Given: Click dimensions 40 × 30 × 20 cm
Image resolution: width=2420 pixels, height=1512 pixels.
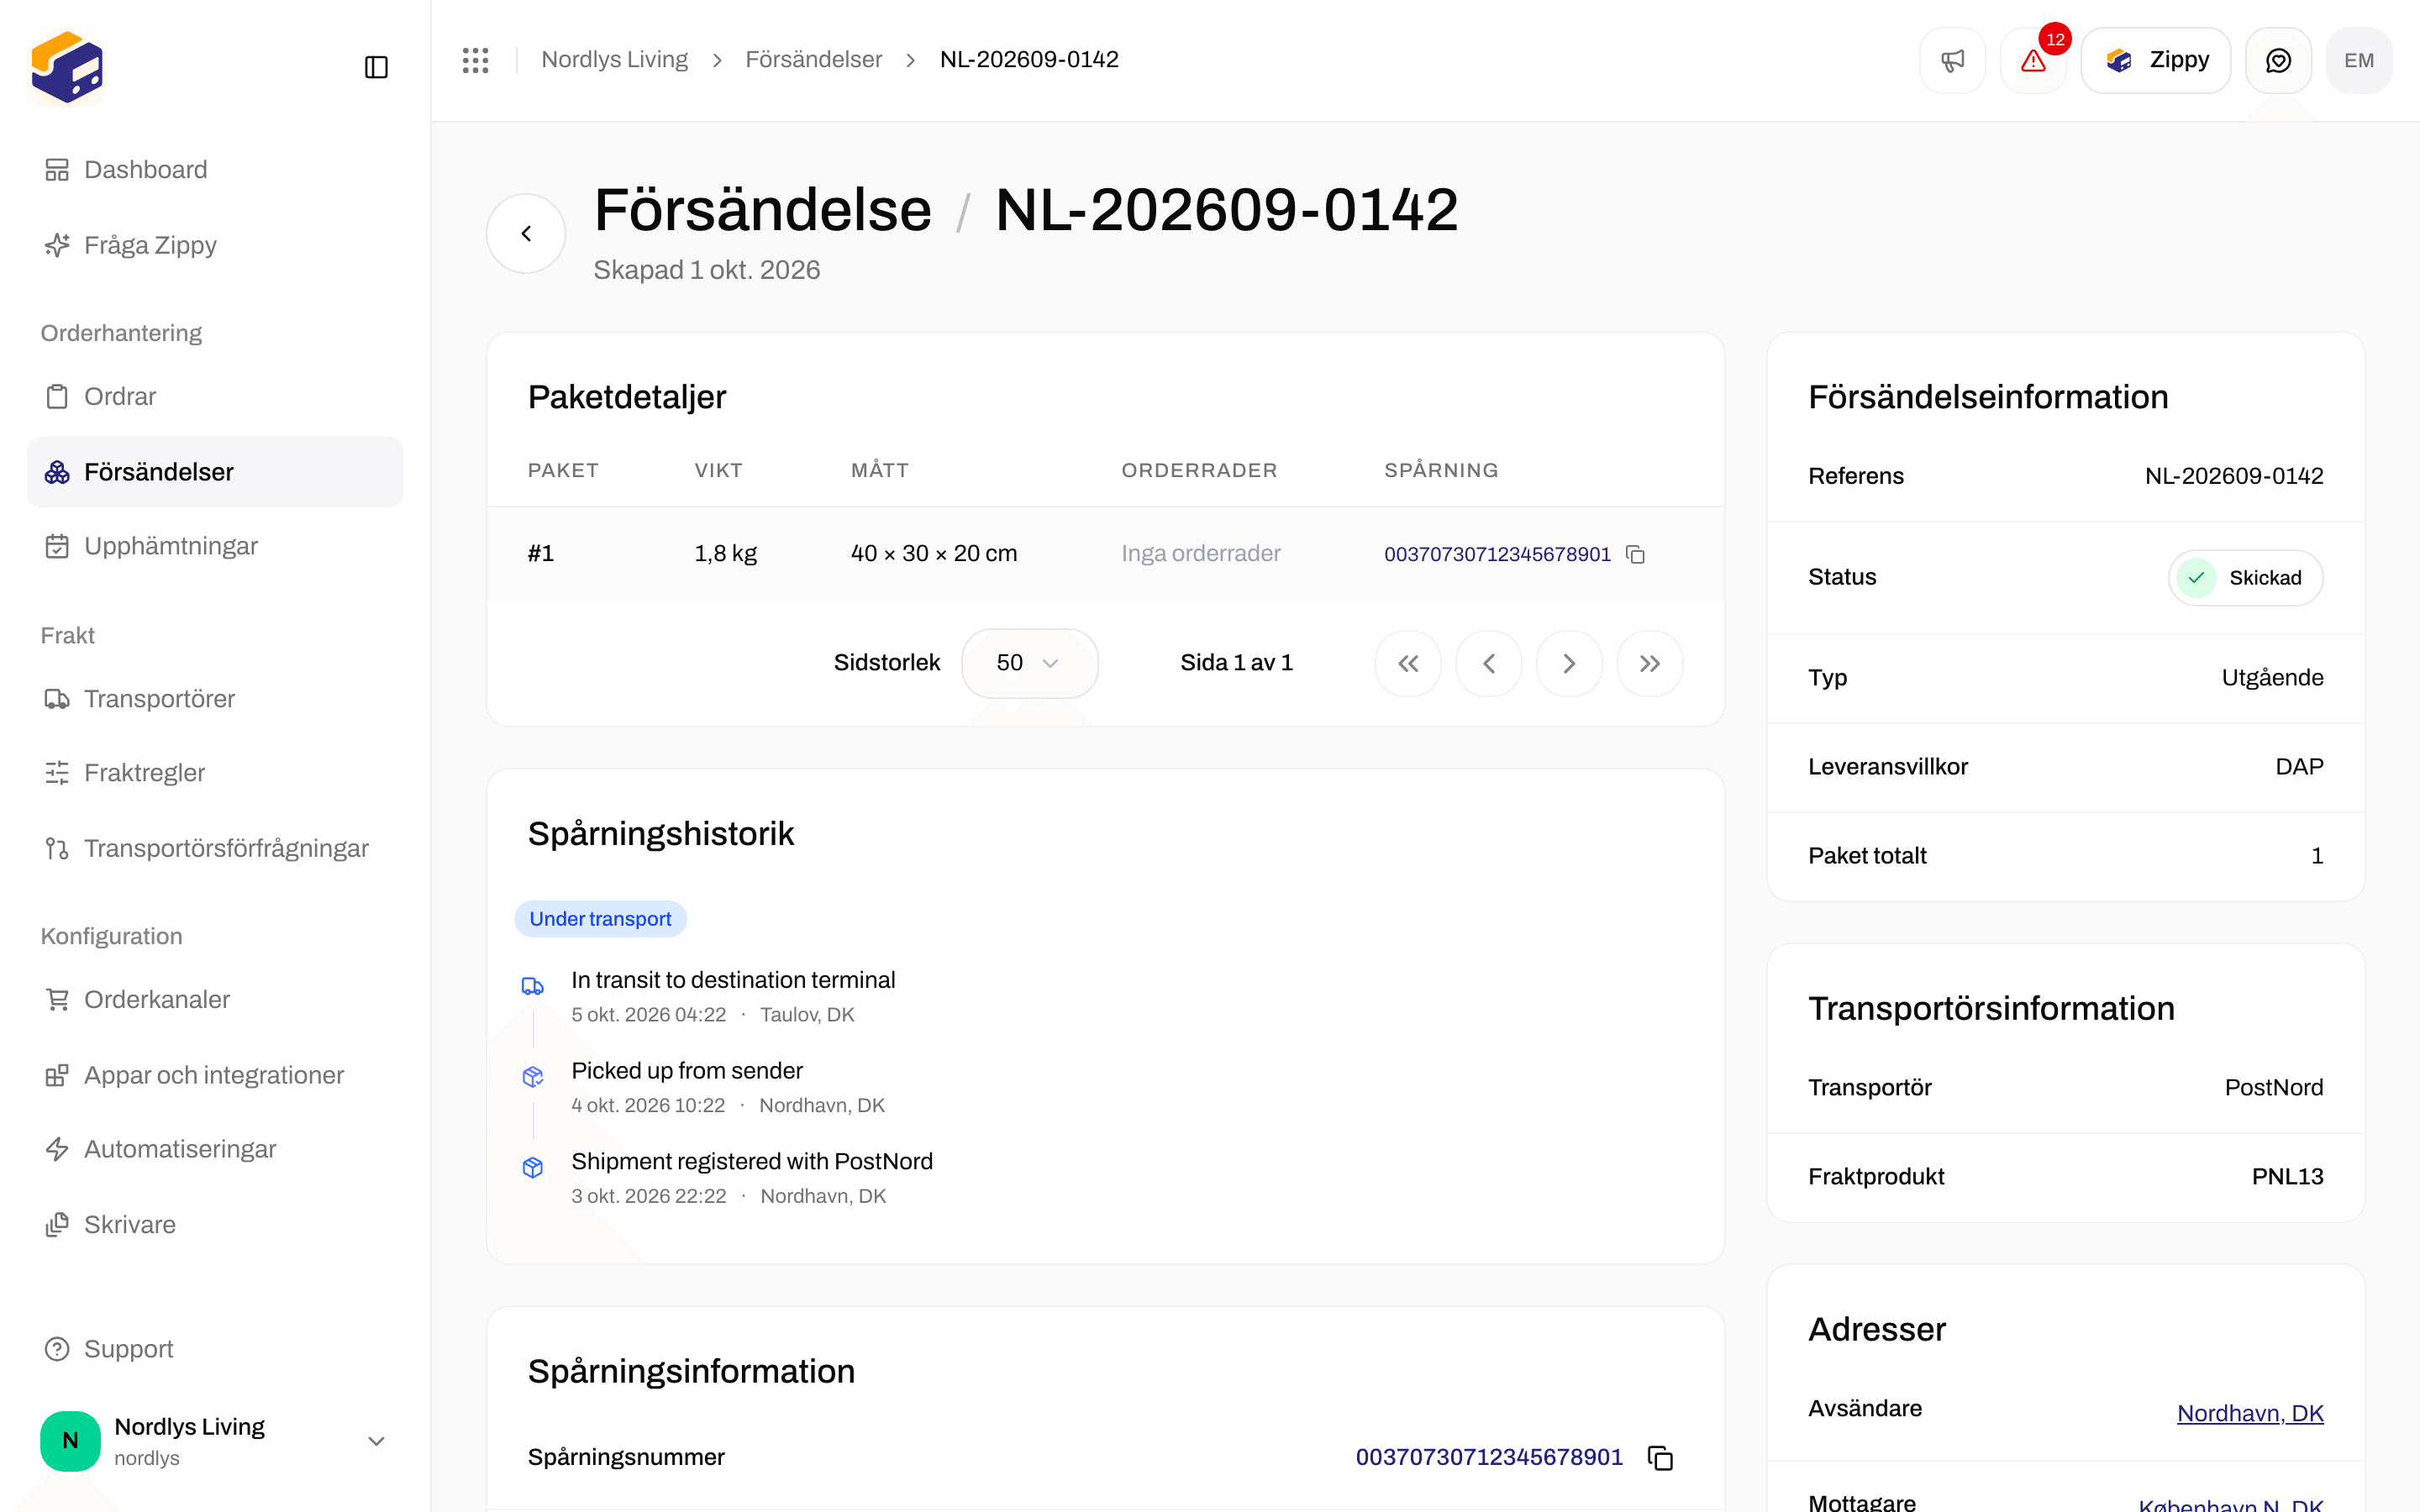Looking at the screenshot, I should (934, 553).
